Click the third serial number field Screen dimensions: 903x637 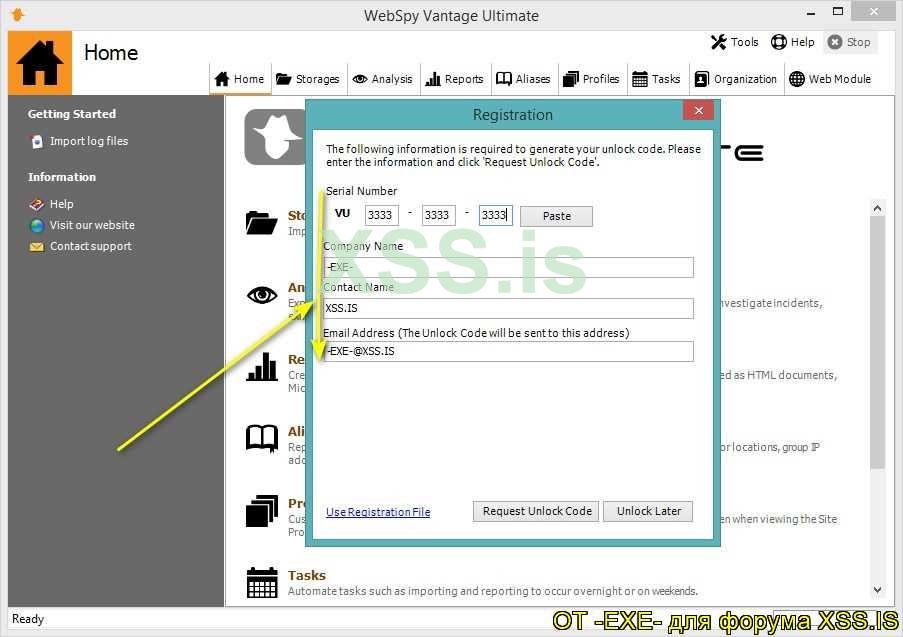[x=495, y=215]
